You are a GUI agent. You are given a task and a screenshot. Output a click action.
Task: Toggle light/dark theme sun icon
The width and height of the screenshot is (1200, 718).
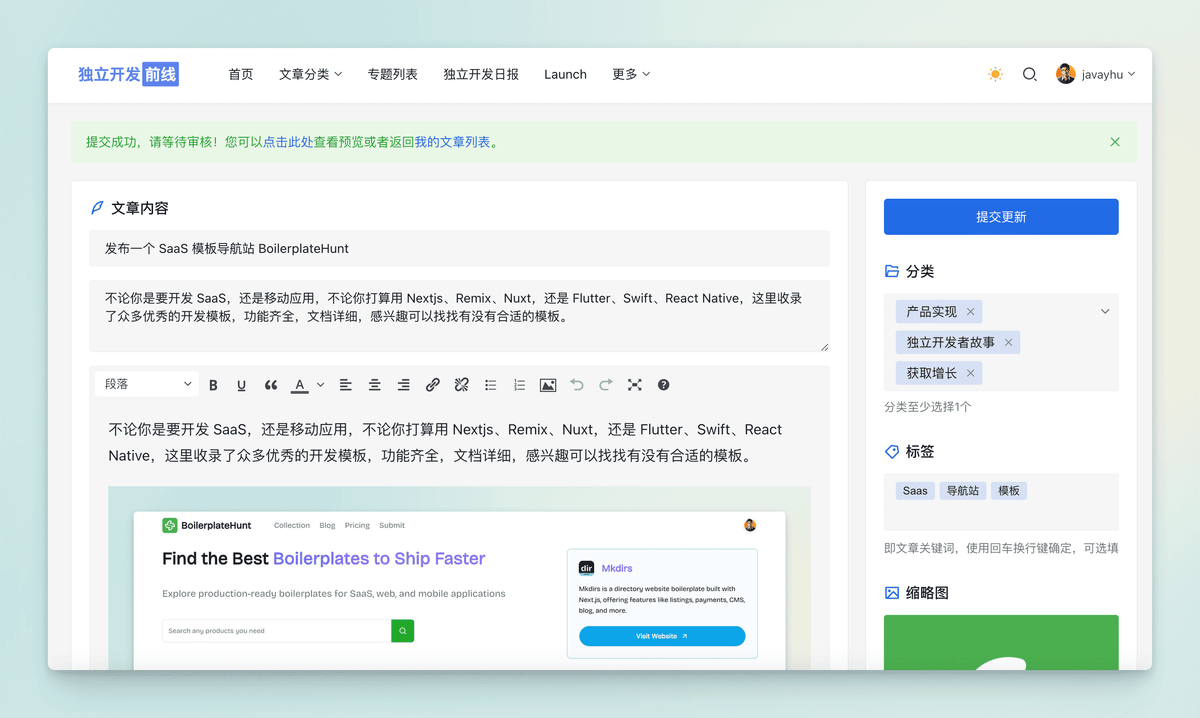[x=995, y=74]
